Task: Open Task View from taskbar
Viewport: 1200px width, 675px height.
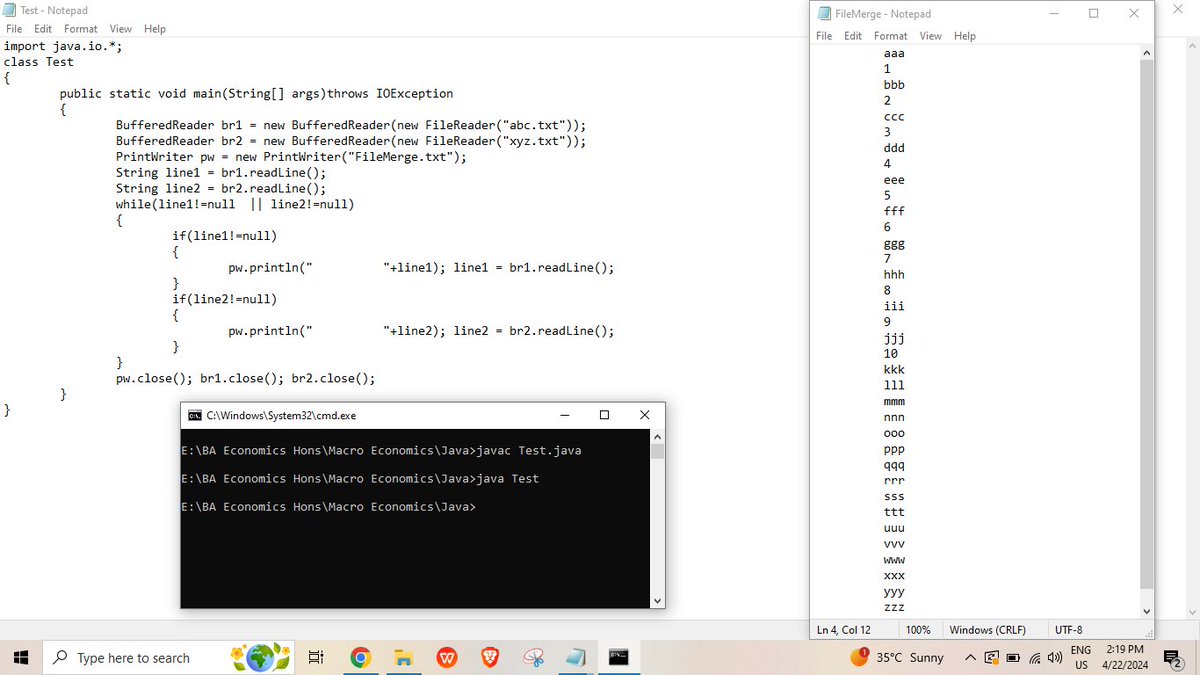Action: [x=316, y=657]
